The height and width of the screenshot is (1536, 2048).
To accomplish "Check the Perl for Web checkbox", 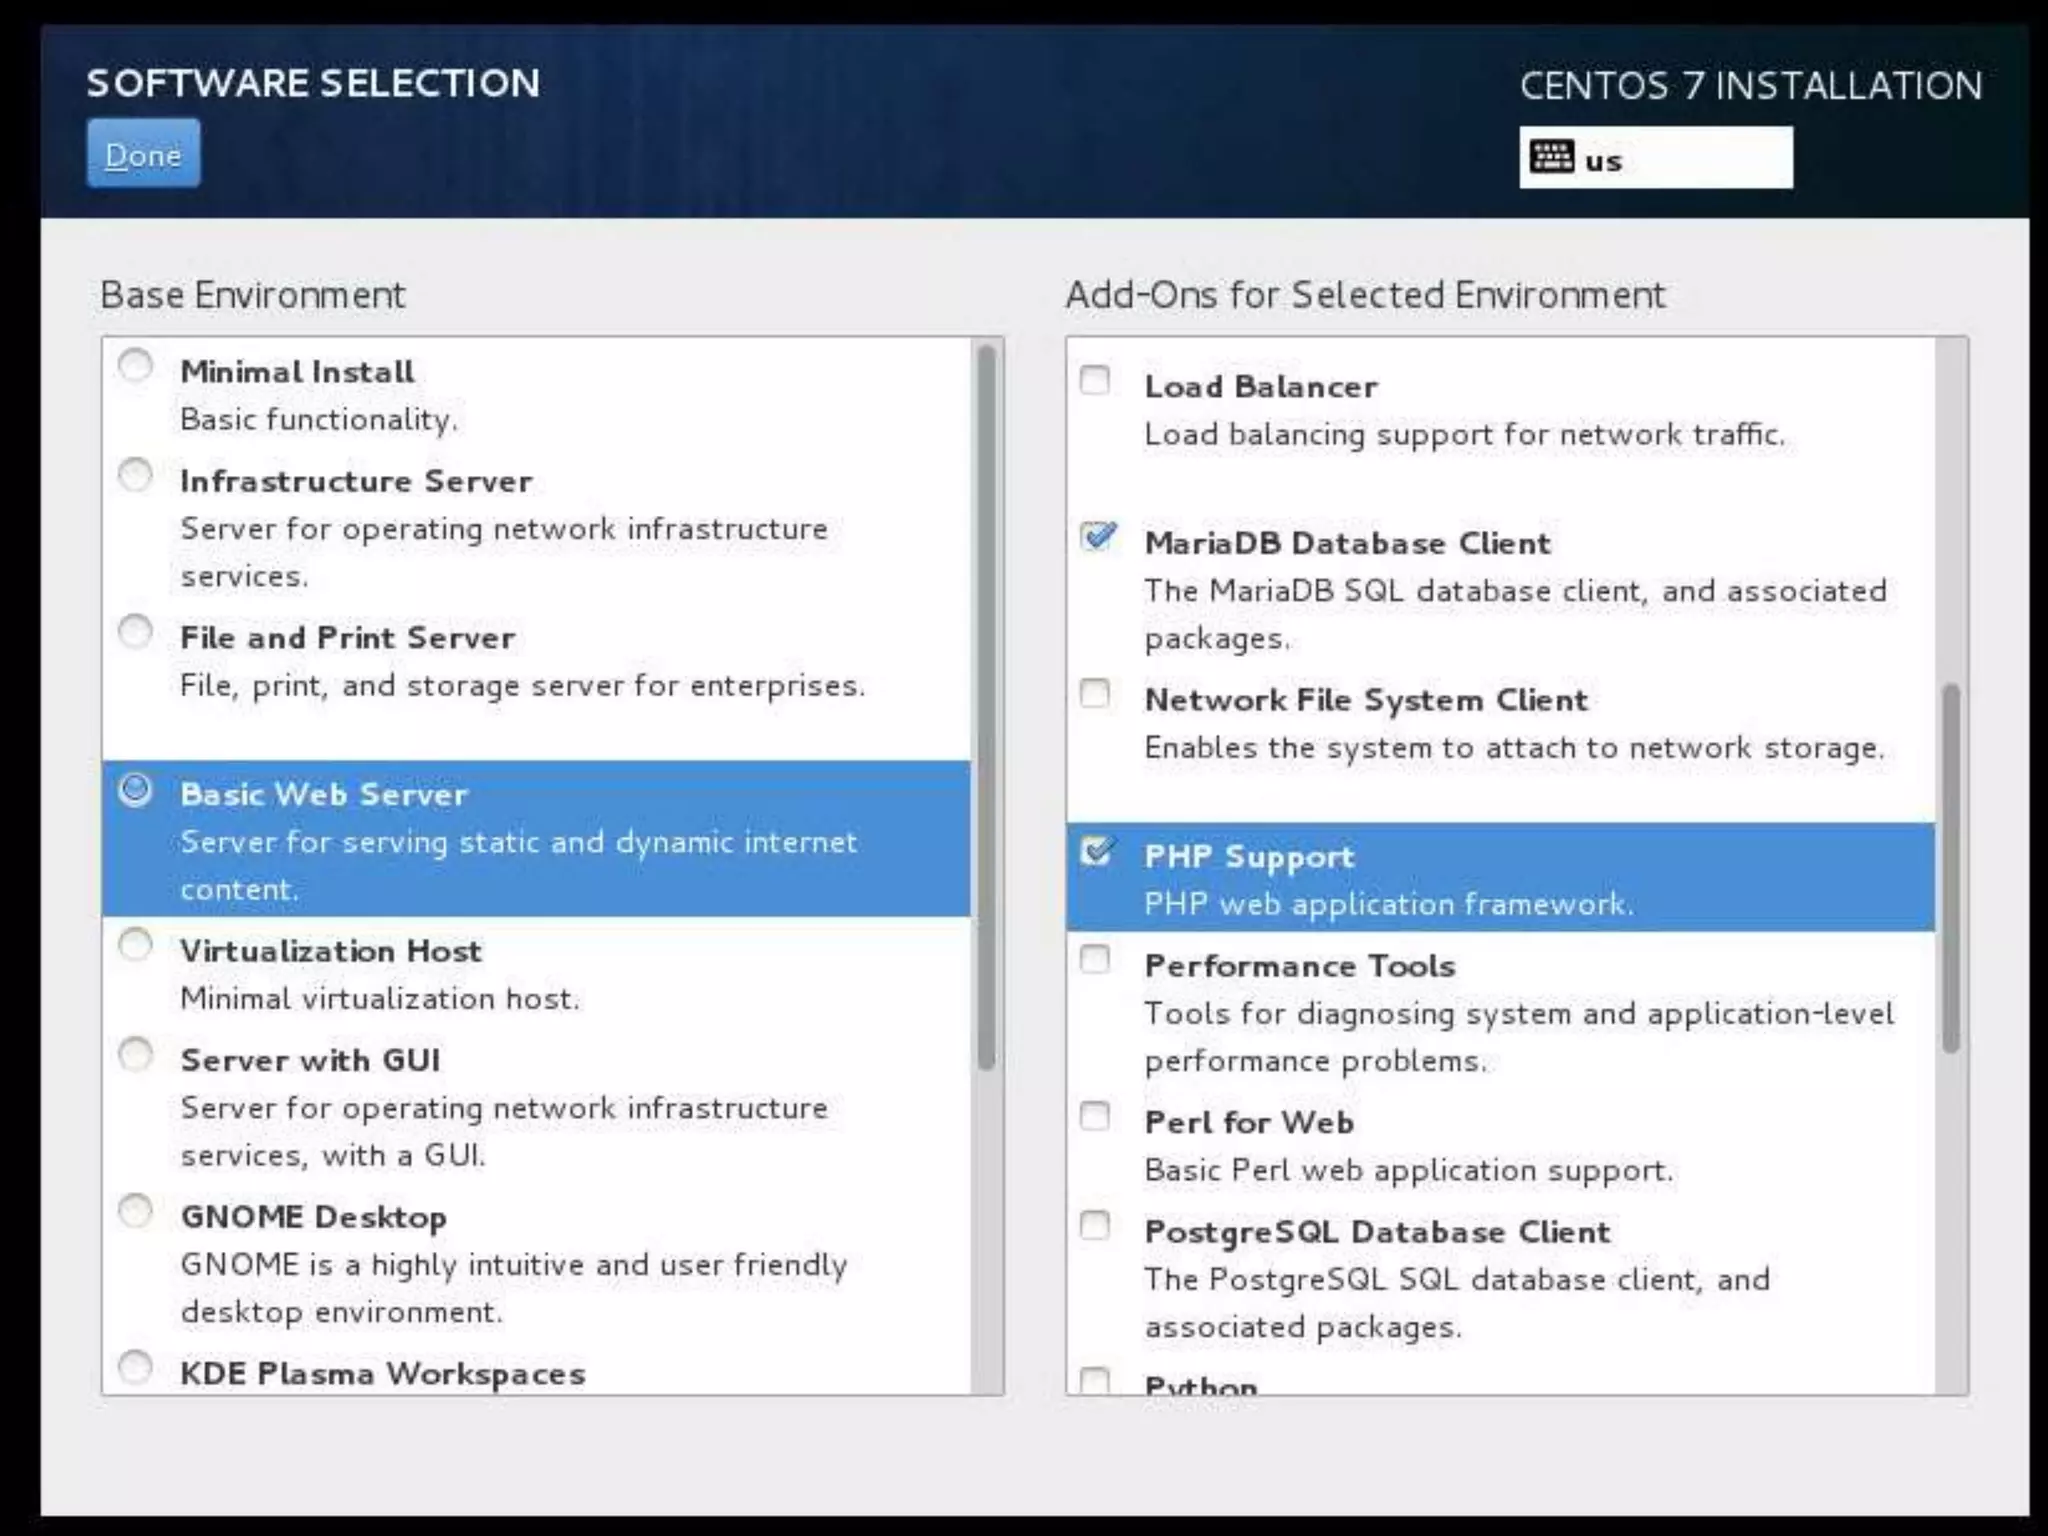I will tap(1096, 1117).
